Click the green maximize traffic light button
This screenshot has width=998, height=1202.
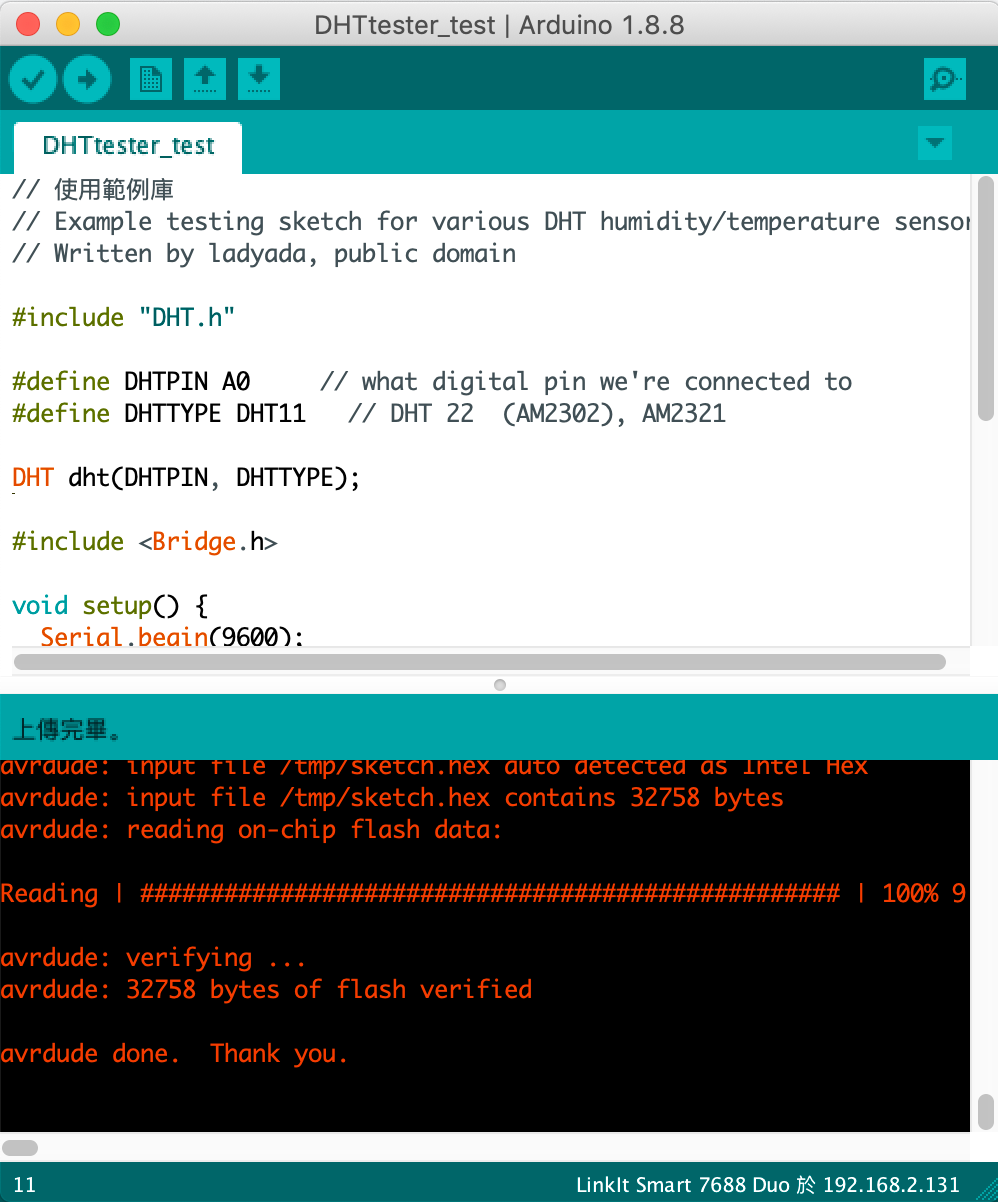pos(108,22)
